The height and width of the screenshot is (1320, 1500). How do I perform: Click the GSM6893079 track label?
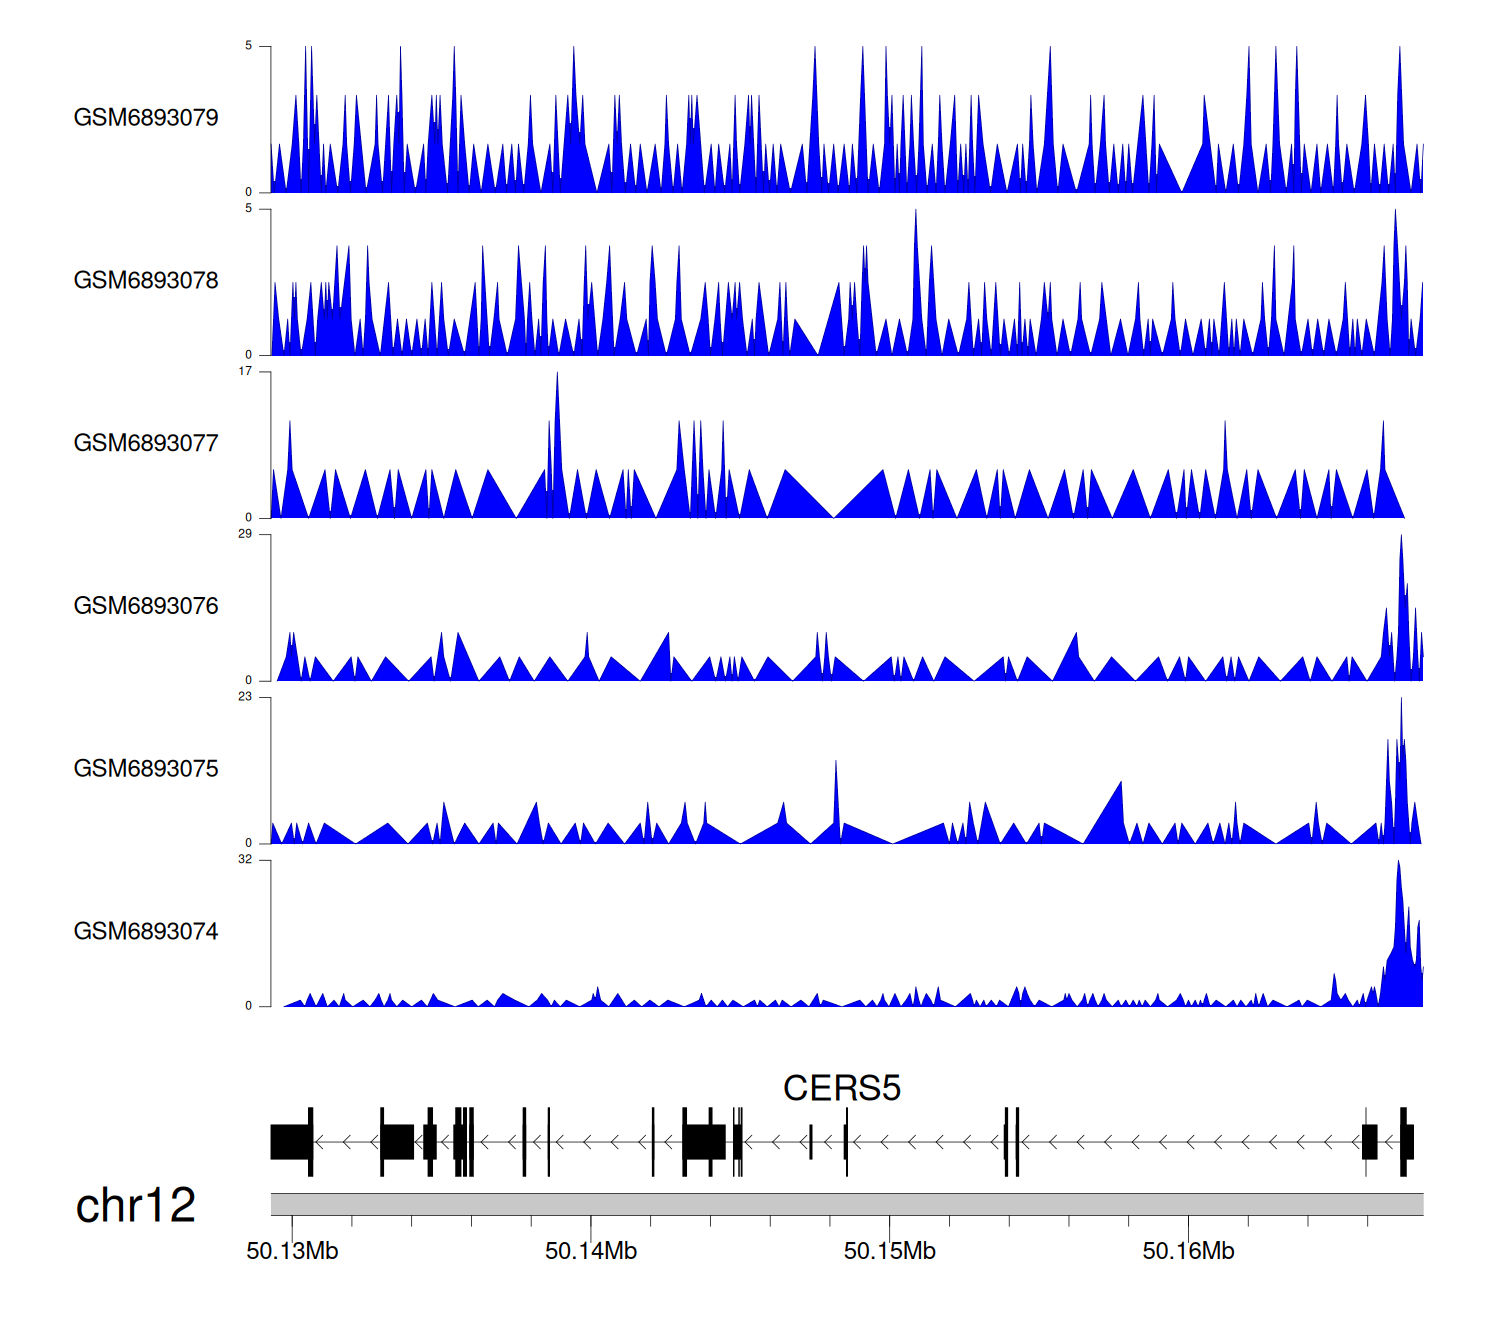click(x=146, y=118)
